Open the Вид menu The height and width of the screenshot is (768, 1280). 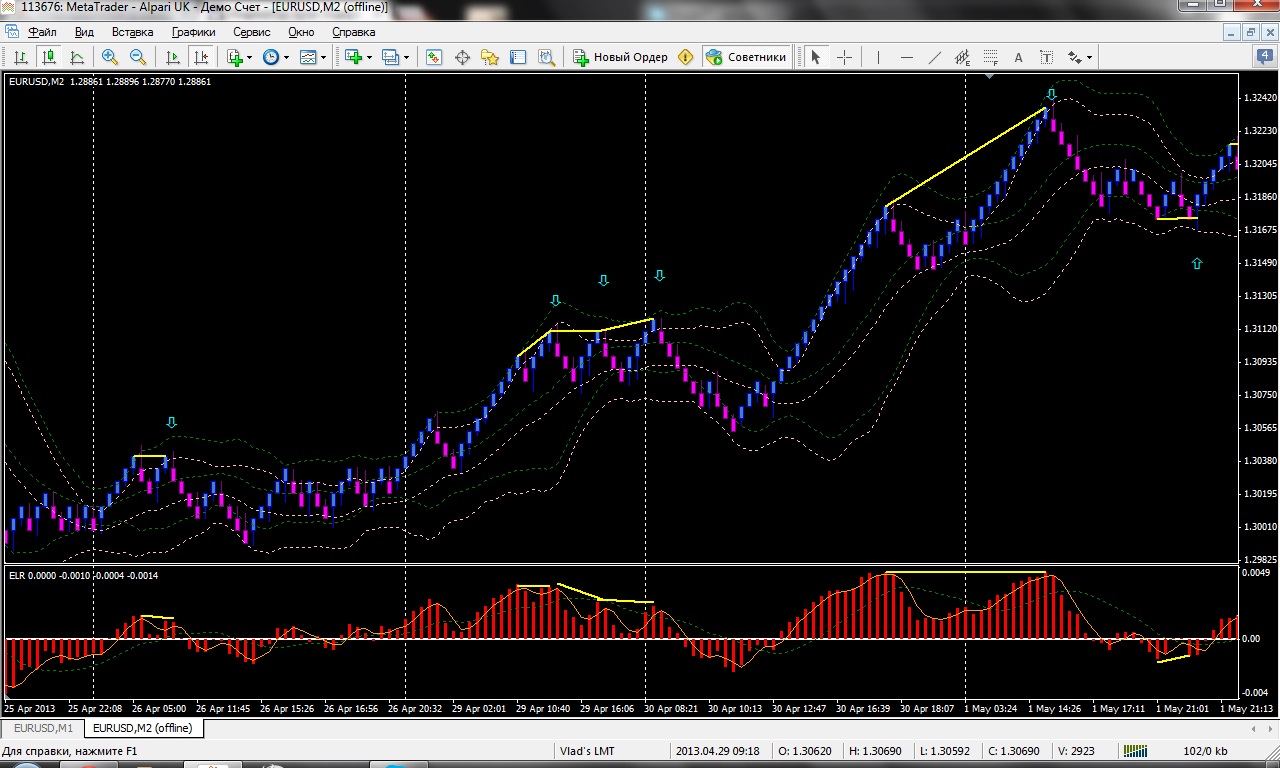click(84, 32)
